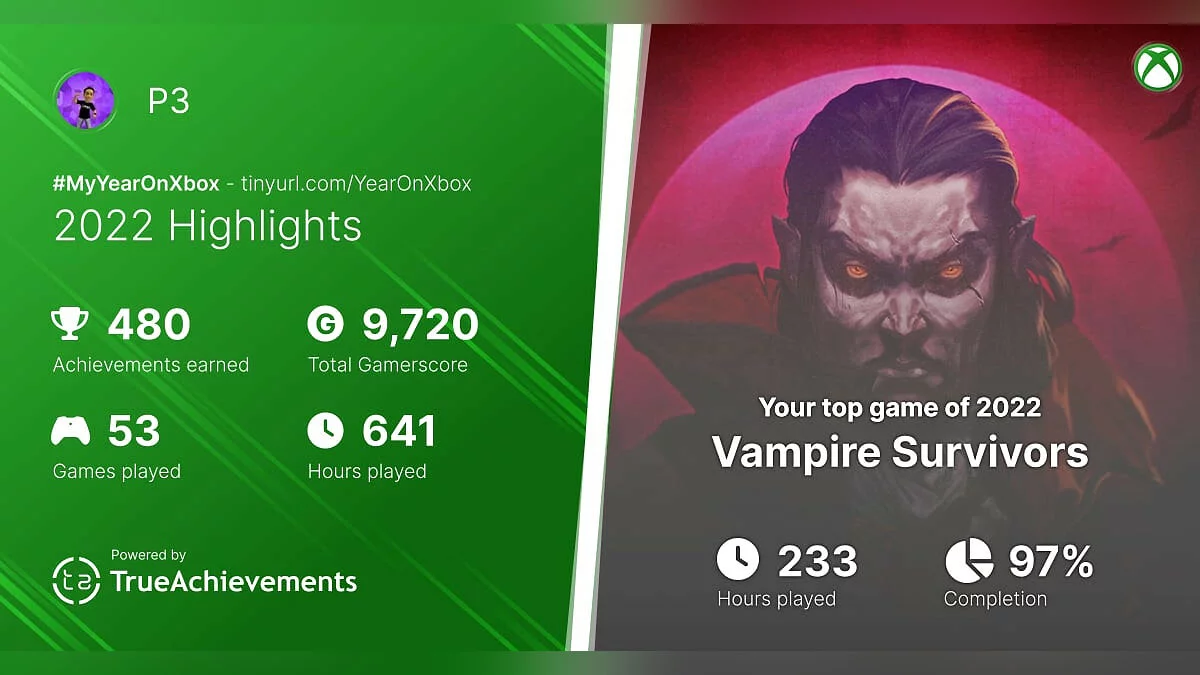Click the Xbox logo icon
The width and height of the screenshot is (1200, 675).
pos(1157,67)
